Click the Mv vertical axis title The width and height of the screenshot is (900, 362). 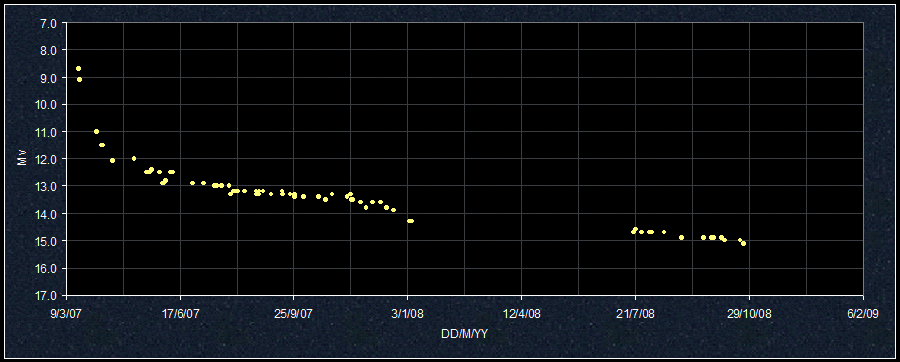coord(22,159)
